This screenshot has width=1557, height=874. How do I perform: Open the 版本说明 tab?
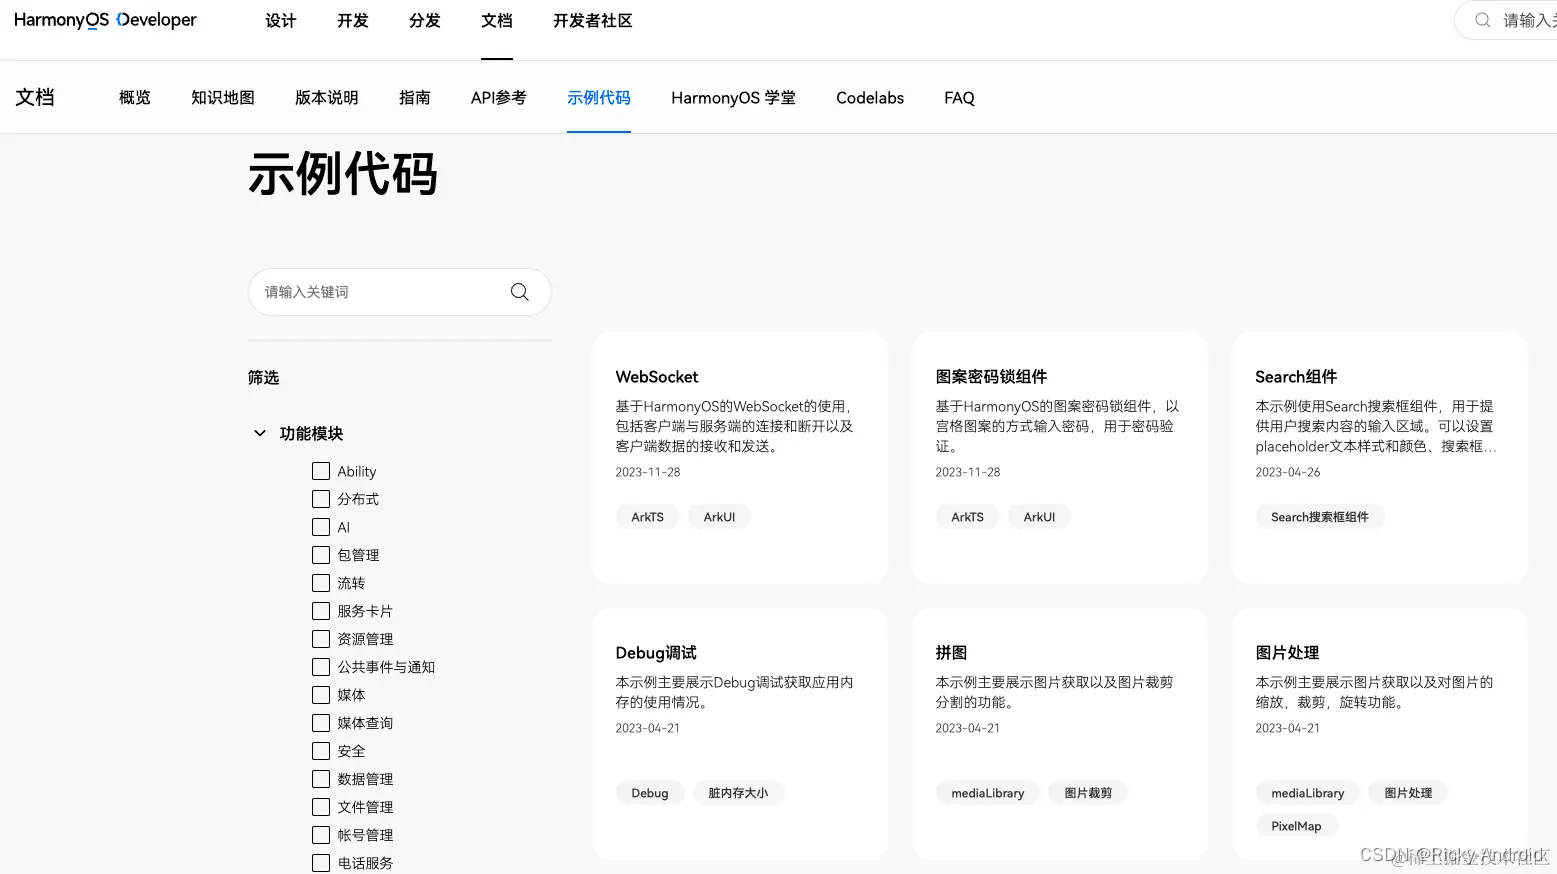click(x=327, y=98)
